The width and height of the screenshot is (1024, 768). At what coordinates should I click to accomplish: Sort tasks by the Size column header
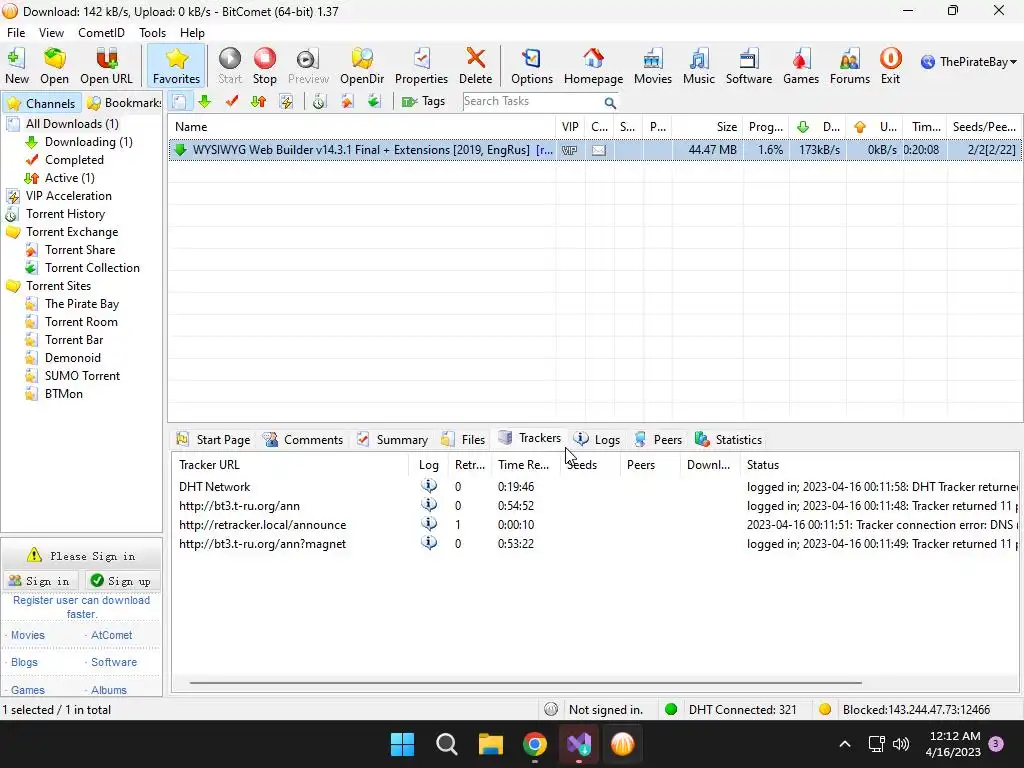coord(707,127)
